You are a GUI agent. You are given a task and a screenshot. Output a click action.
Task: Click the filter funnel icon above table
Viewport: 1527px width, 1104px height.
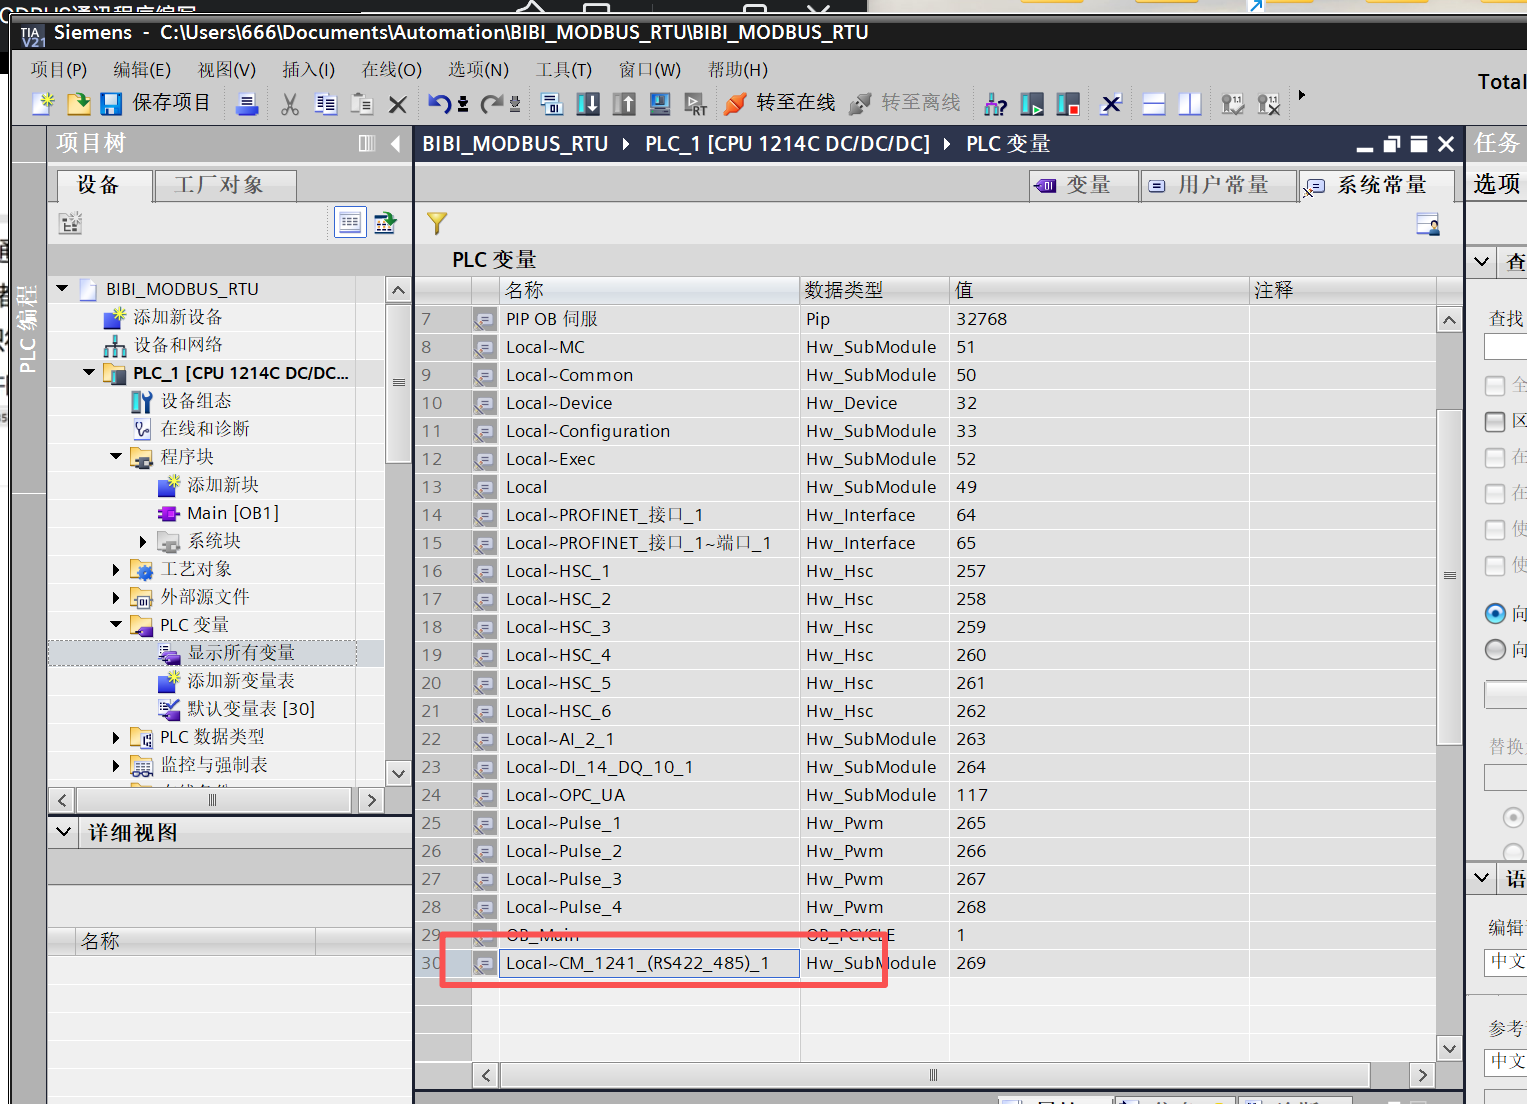click(x=437, y=223)
